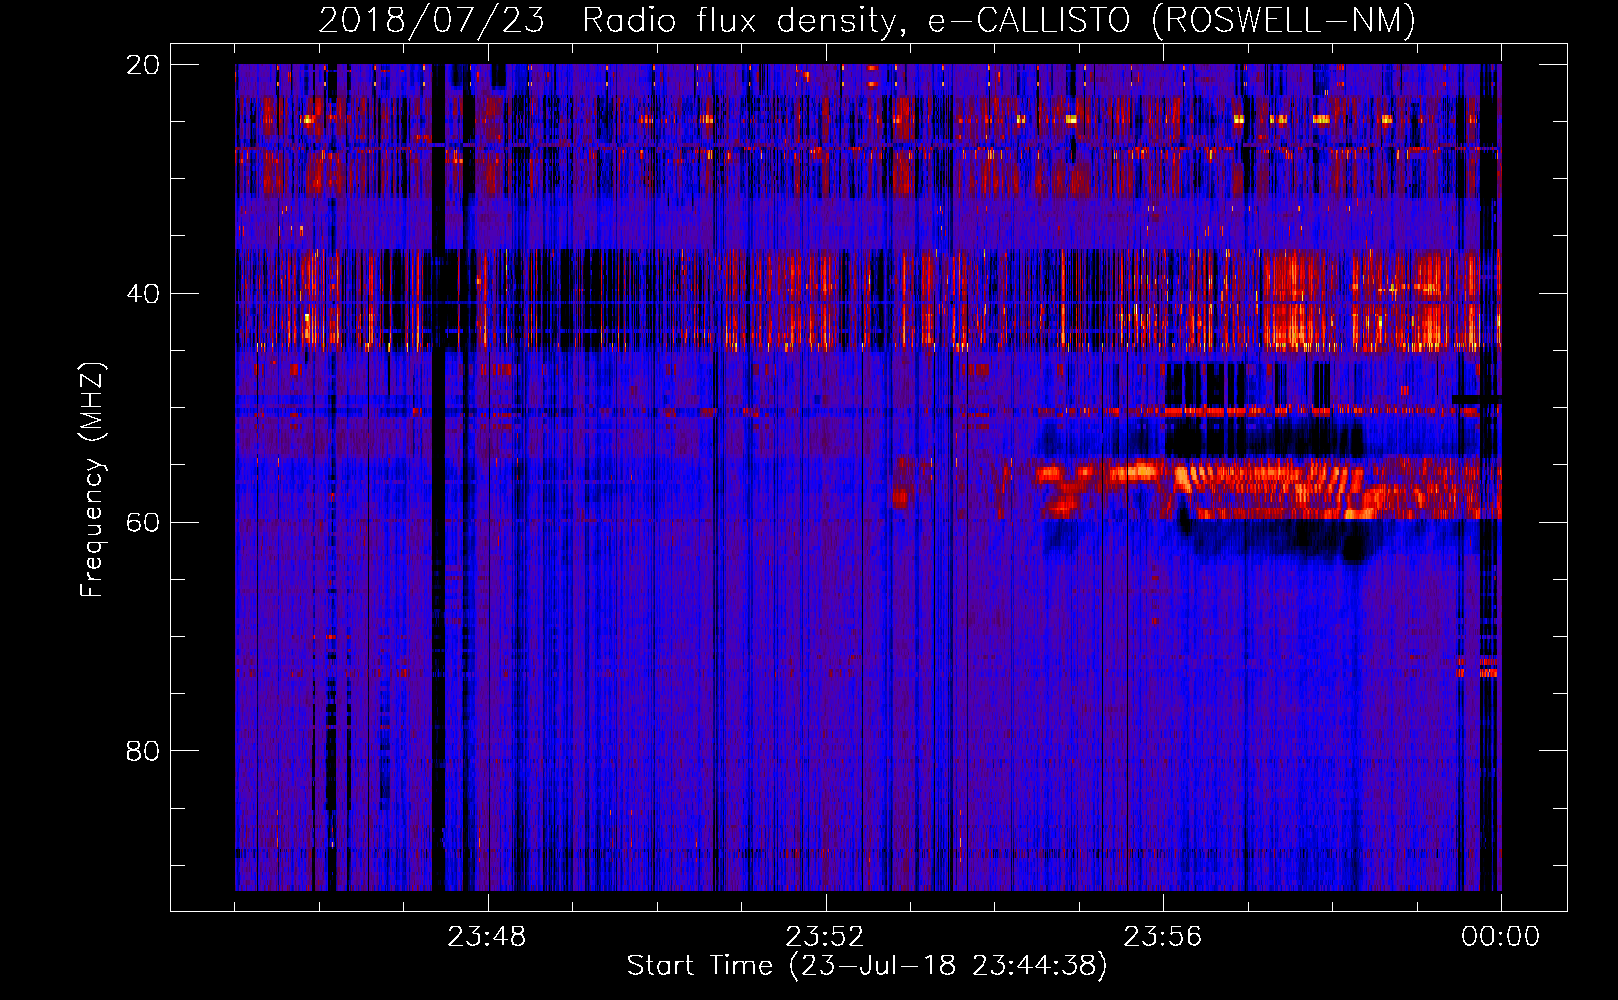Click the plot title '2018/07/23 Radio flux density, e-CALLISTO (ROSWELL-NM)'
The image size is (1618, 1000).
click(867, 20)
